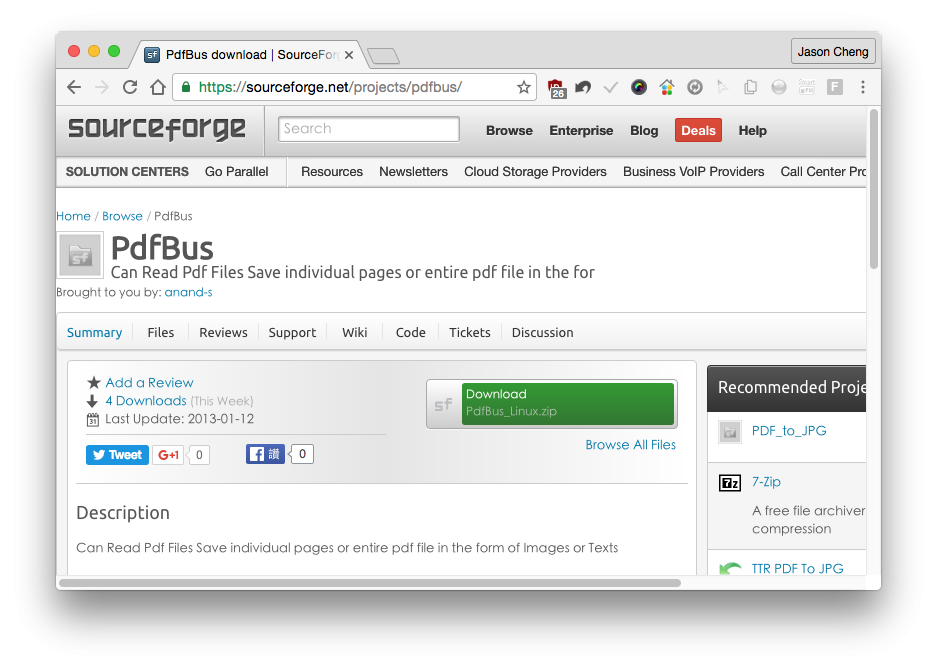Open a new browser tab
The width and height of the screenshot is (937, 670).
[384, 56]
